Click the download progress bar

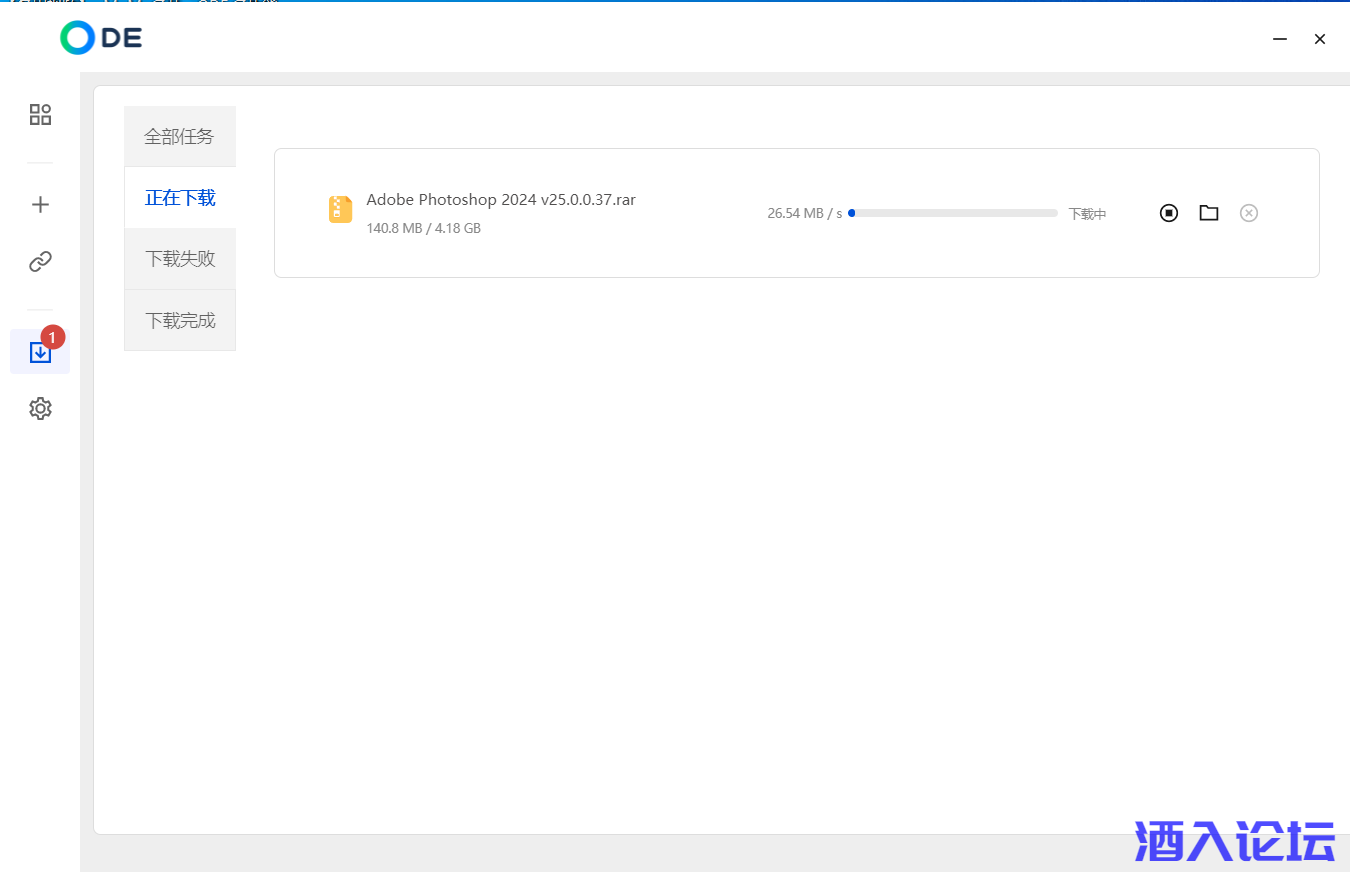coord(952,213)
